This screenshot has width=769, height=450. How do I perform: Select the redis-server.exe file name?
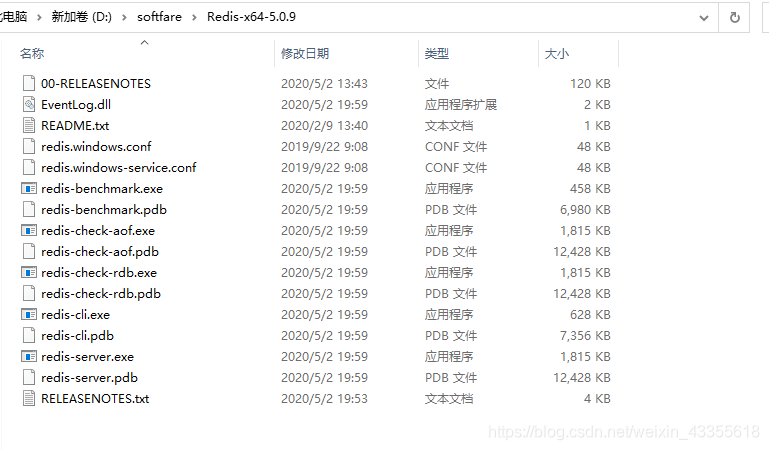[x=87, y=357]
